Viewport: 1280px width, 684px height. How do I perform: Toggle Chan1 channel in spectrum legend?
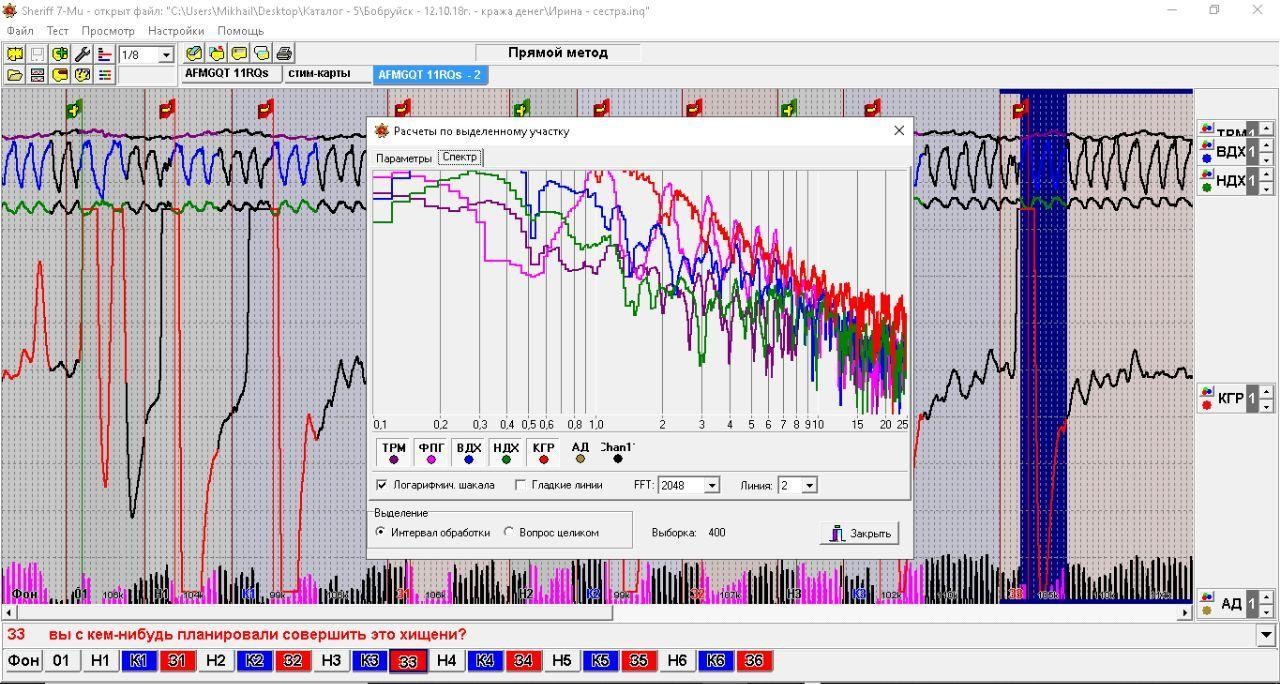(617, 453)
